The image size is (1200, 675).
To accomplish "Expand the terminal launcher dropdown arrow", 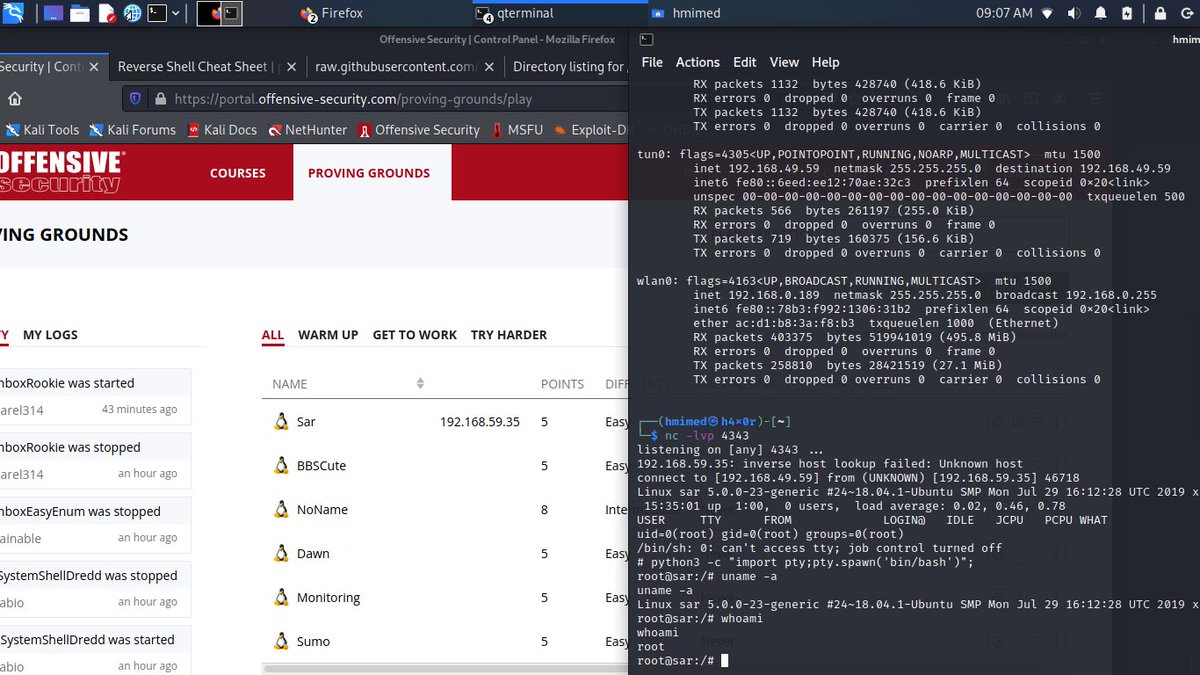I will click(176, 14).
